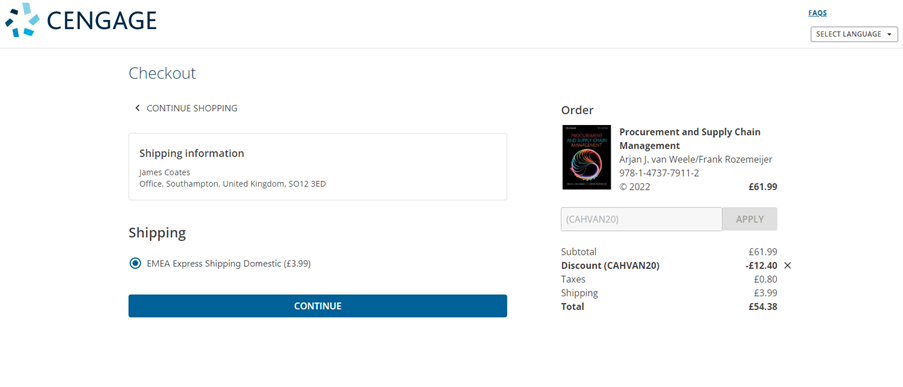Viewport: 903px width, 387px height.
Task: Click the Apply coupon button
Action: (749, 219)
